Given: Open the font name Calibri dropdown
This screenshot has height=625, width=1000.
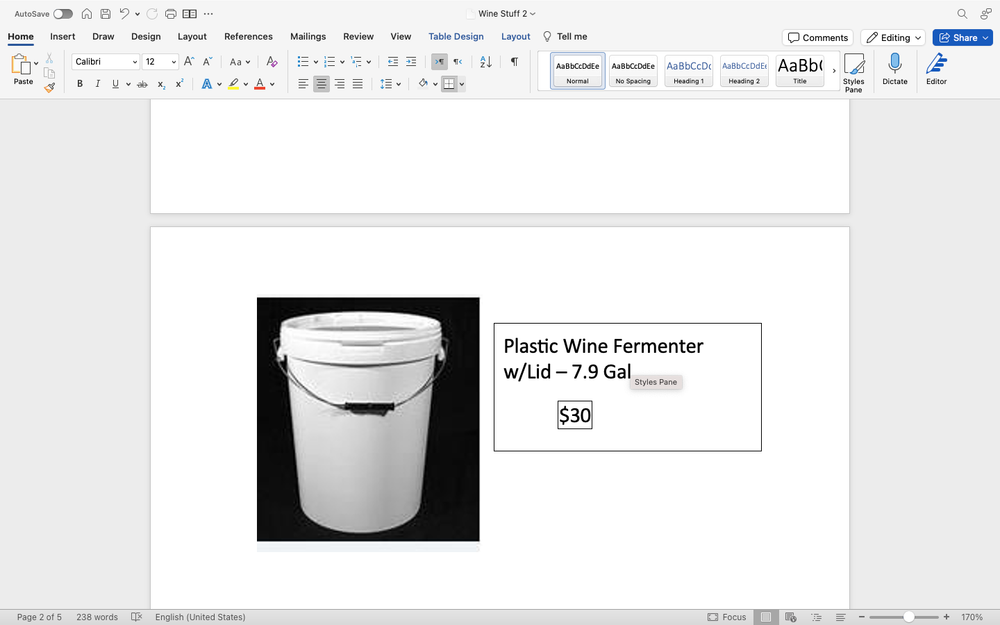Looking at the screenshot, I should coord(135,62).
